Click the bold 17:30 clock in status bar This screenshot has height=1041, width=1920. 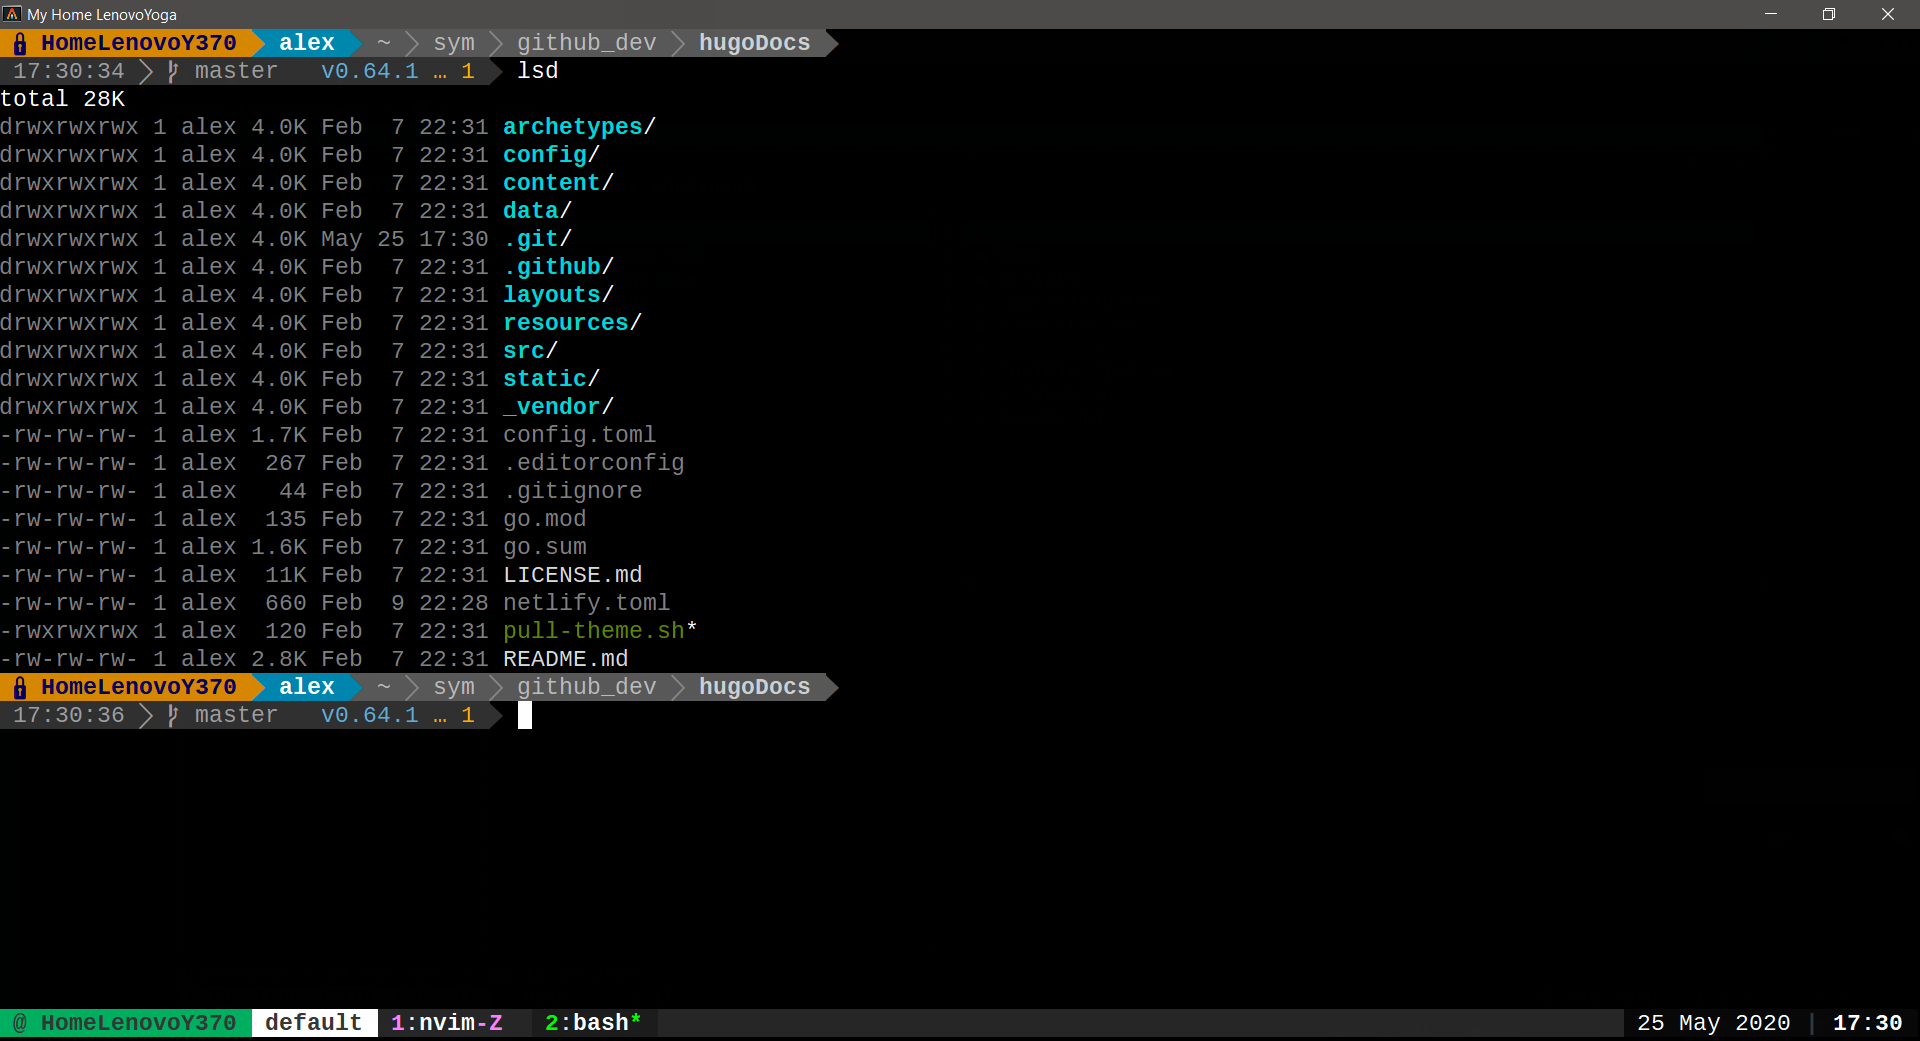pos(1867,1023)
